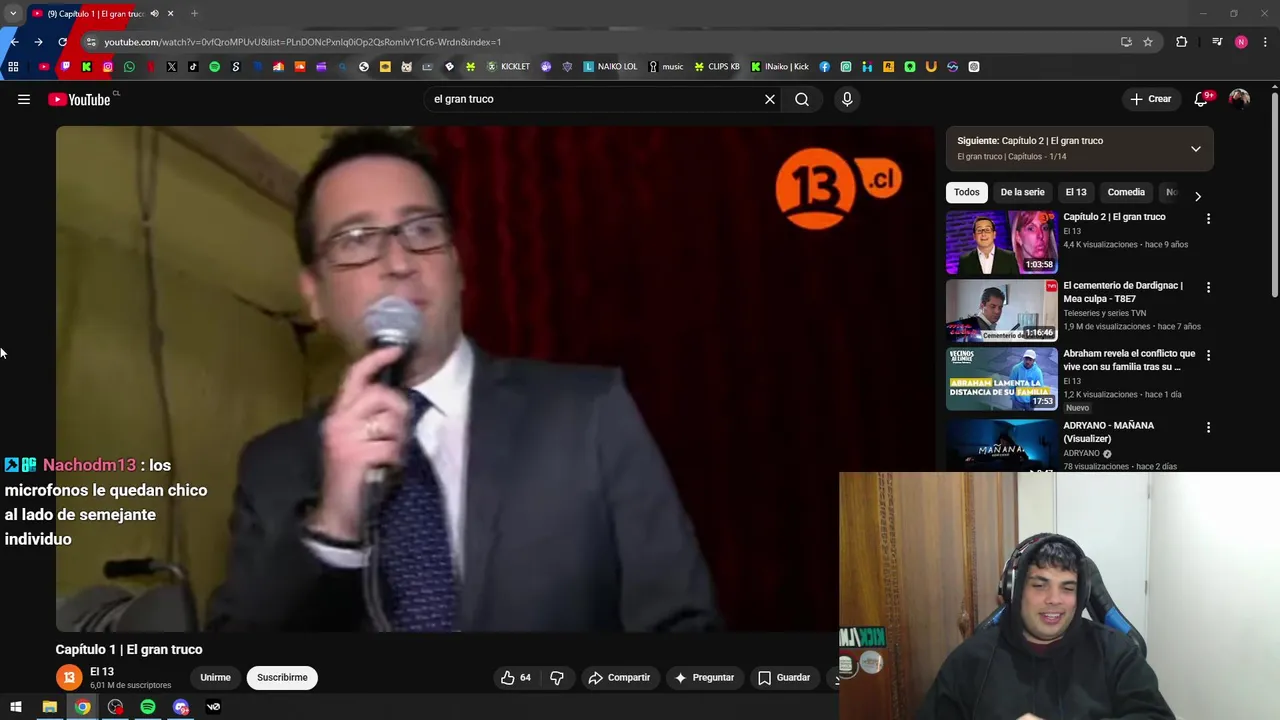This screenshot has width=1280, height=720.
Task: Open Discord from the taskbar
Action: pyautogui.click(x=181, y=707)
